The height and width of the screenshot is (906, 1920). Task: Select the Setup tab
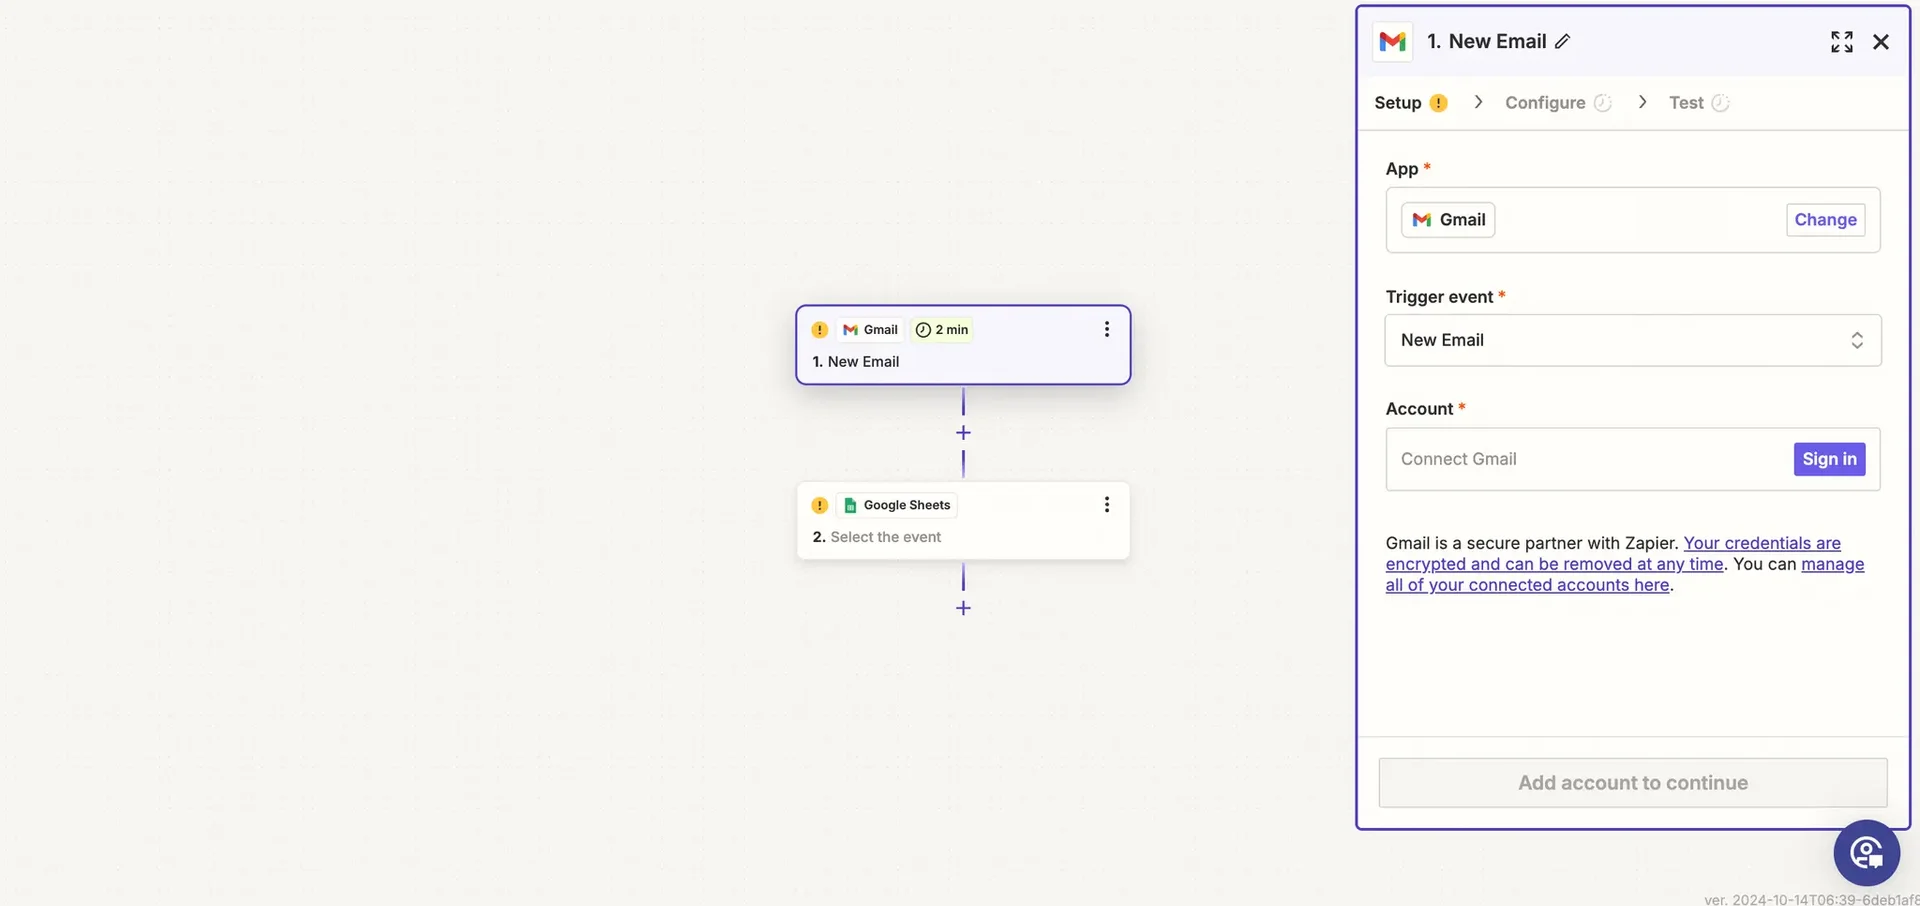coord(1397,103)
